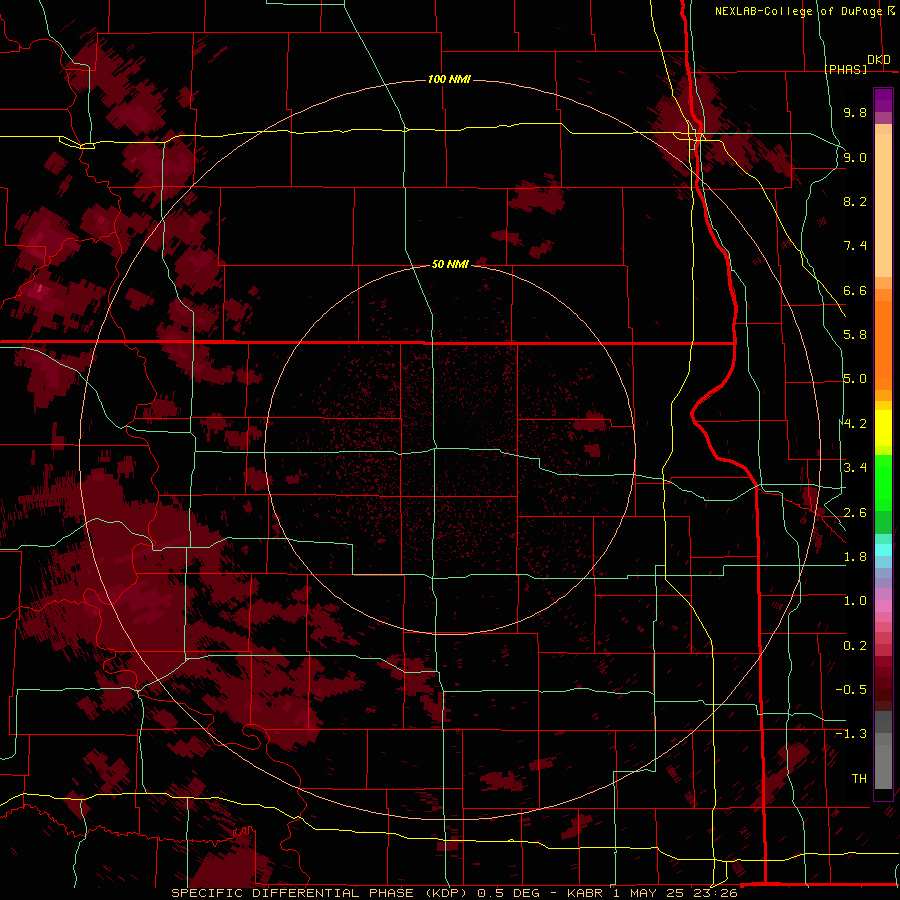Click the -0.5 scale label
The width and height of the screenshot is (900, 900).
pos(851,690)
